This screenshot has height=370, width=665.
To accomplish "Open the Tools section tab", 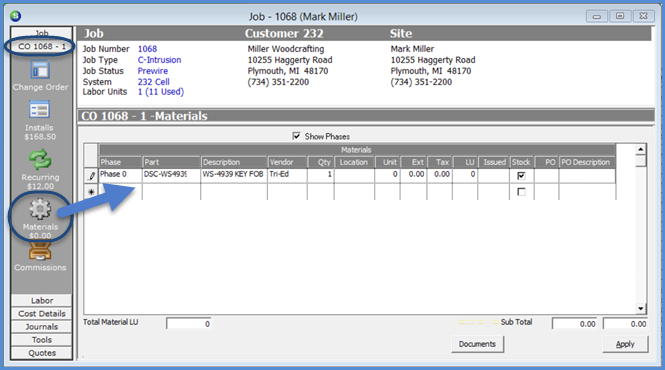I will (42, 340).
